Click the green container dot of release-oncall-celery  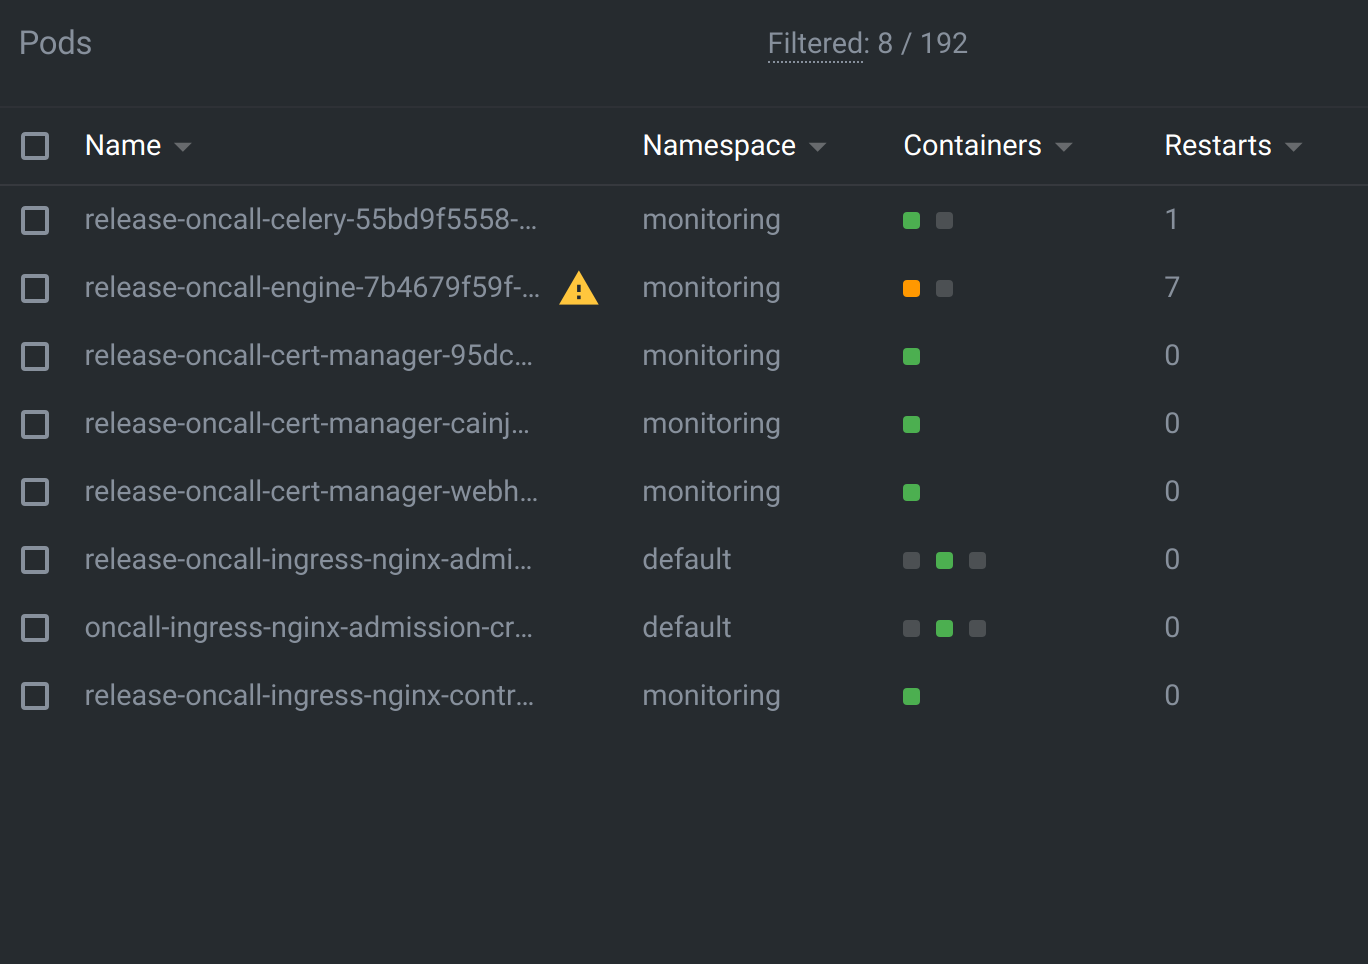pos(911,220)
